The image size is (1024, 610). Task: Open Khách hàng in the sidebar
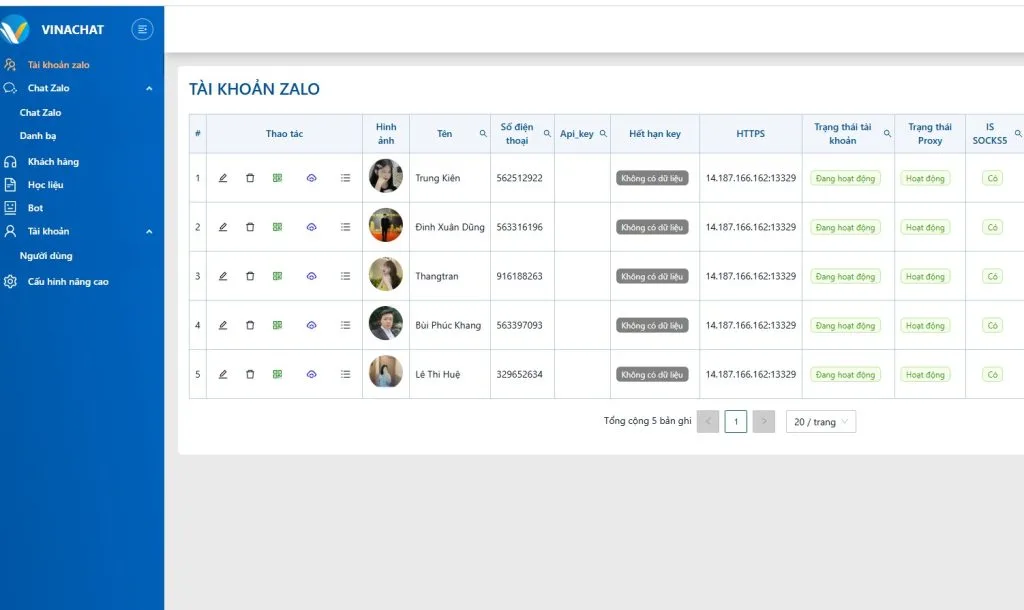pyautogui.click(x=53, y=162)
